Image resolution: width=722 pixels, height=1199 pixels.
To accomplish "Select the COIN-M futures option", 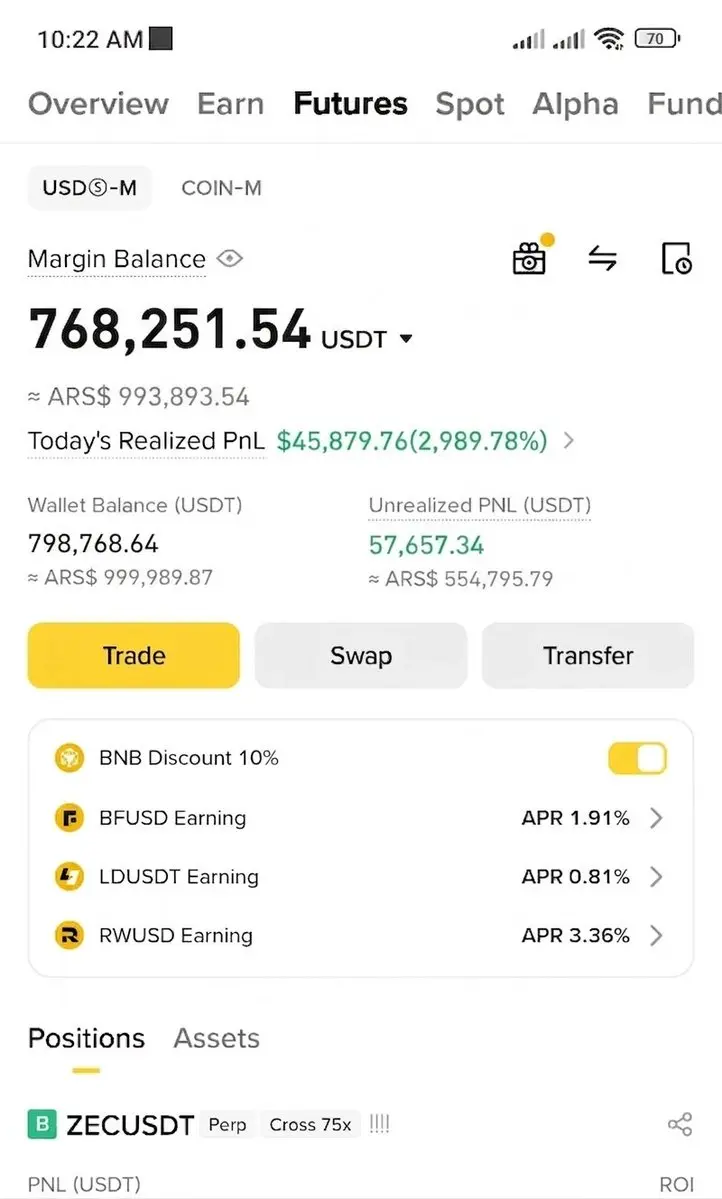I will coord(221,187).
